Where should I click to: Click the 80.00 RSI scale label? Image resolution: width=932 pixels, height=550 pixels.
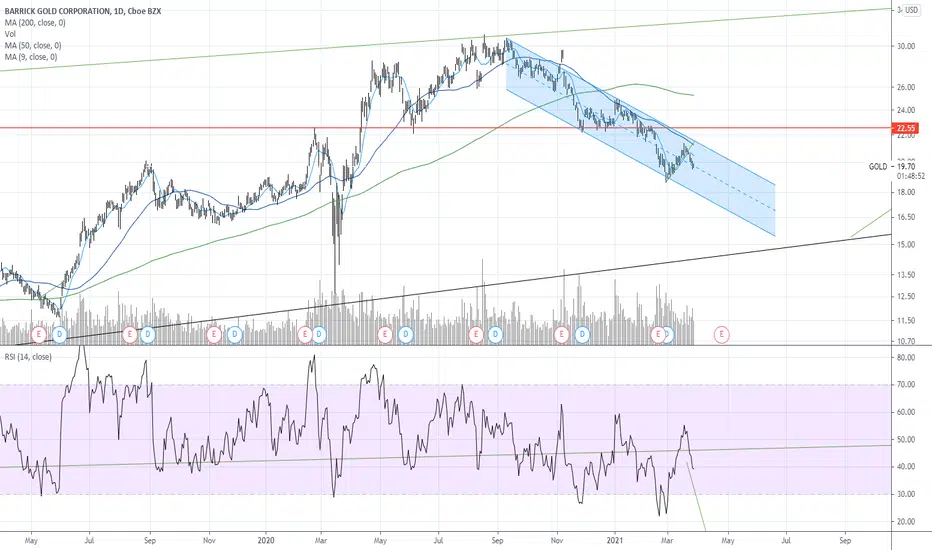[x=906, y=357]
